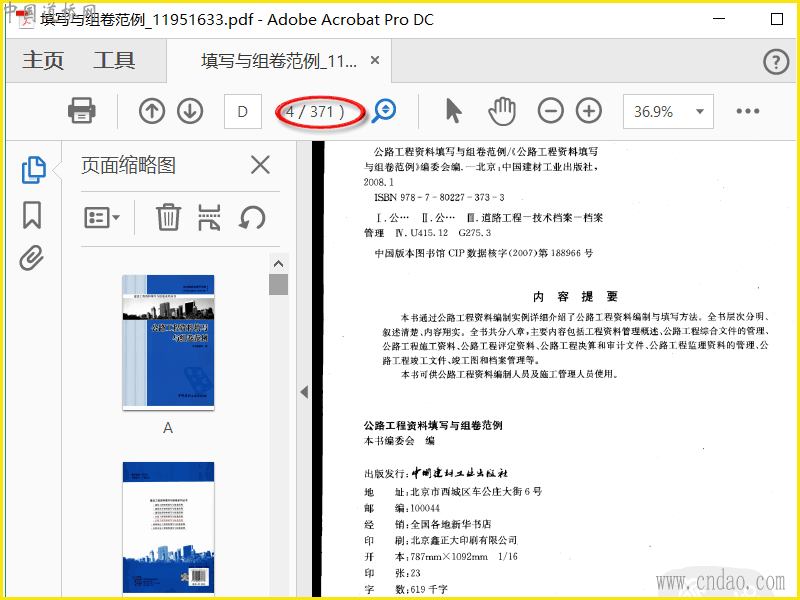Viewport: 800px width, 600px height.
Task: Select the 填写与组卷范例_11... document tab
Action: pyautogui.click(x=279, y=61)
